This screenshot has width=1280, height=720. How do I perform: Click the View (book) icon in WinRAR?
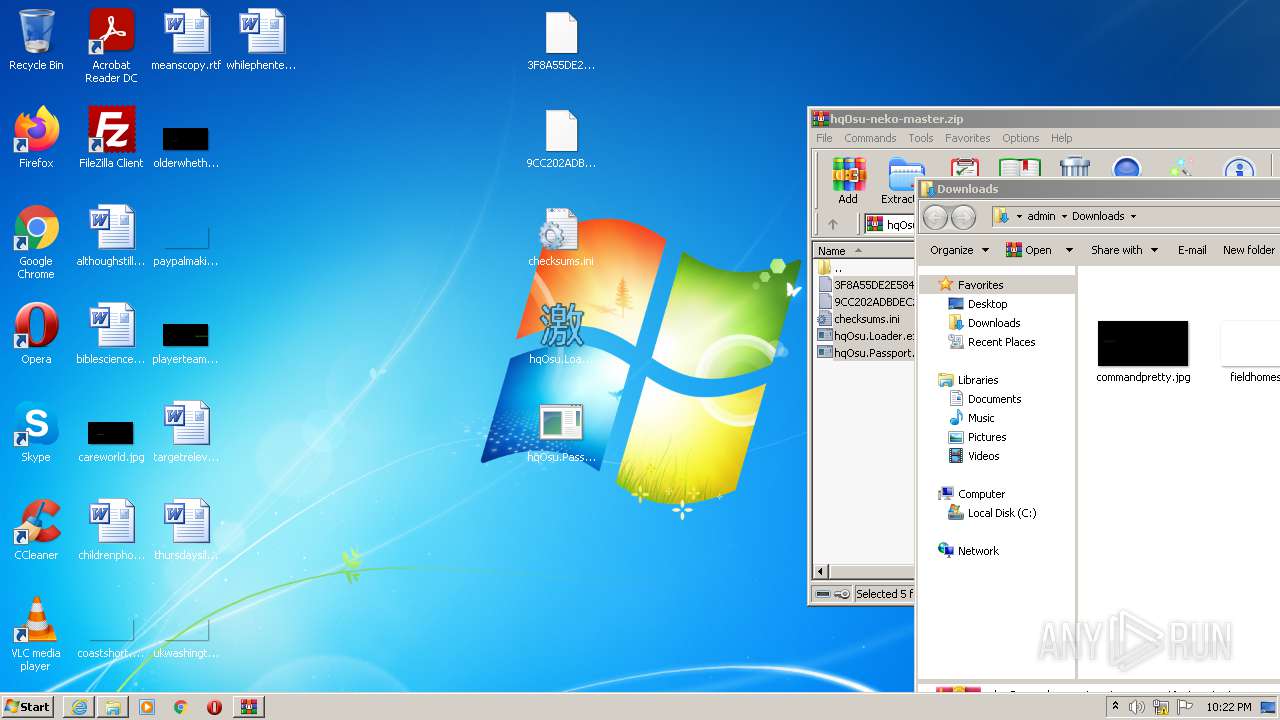(1019, 168)
